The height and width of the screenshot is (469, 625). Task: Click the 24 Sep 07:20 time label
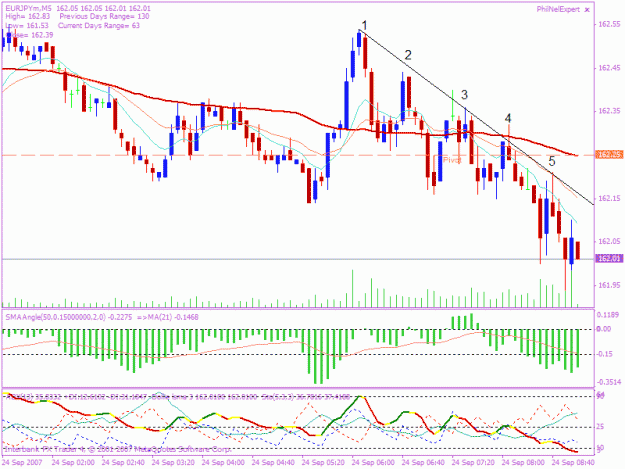pos(473,463)
